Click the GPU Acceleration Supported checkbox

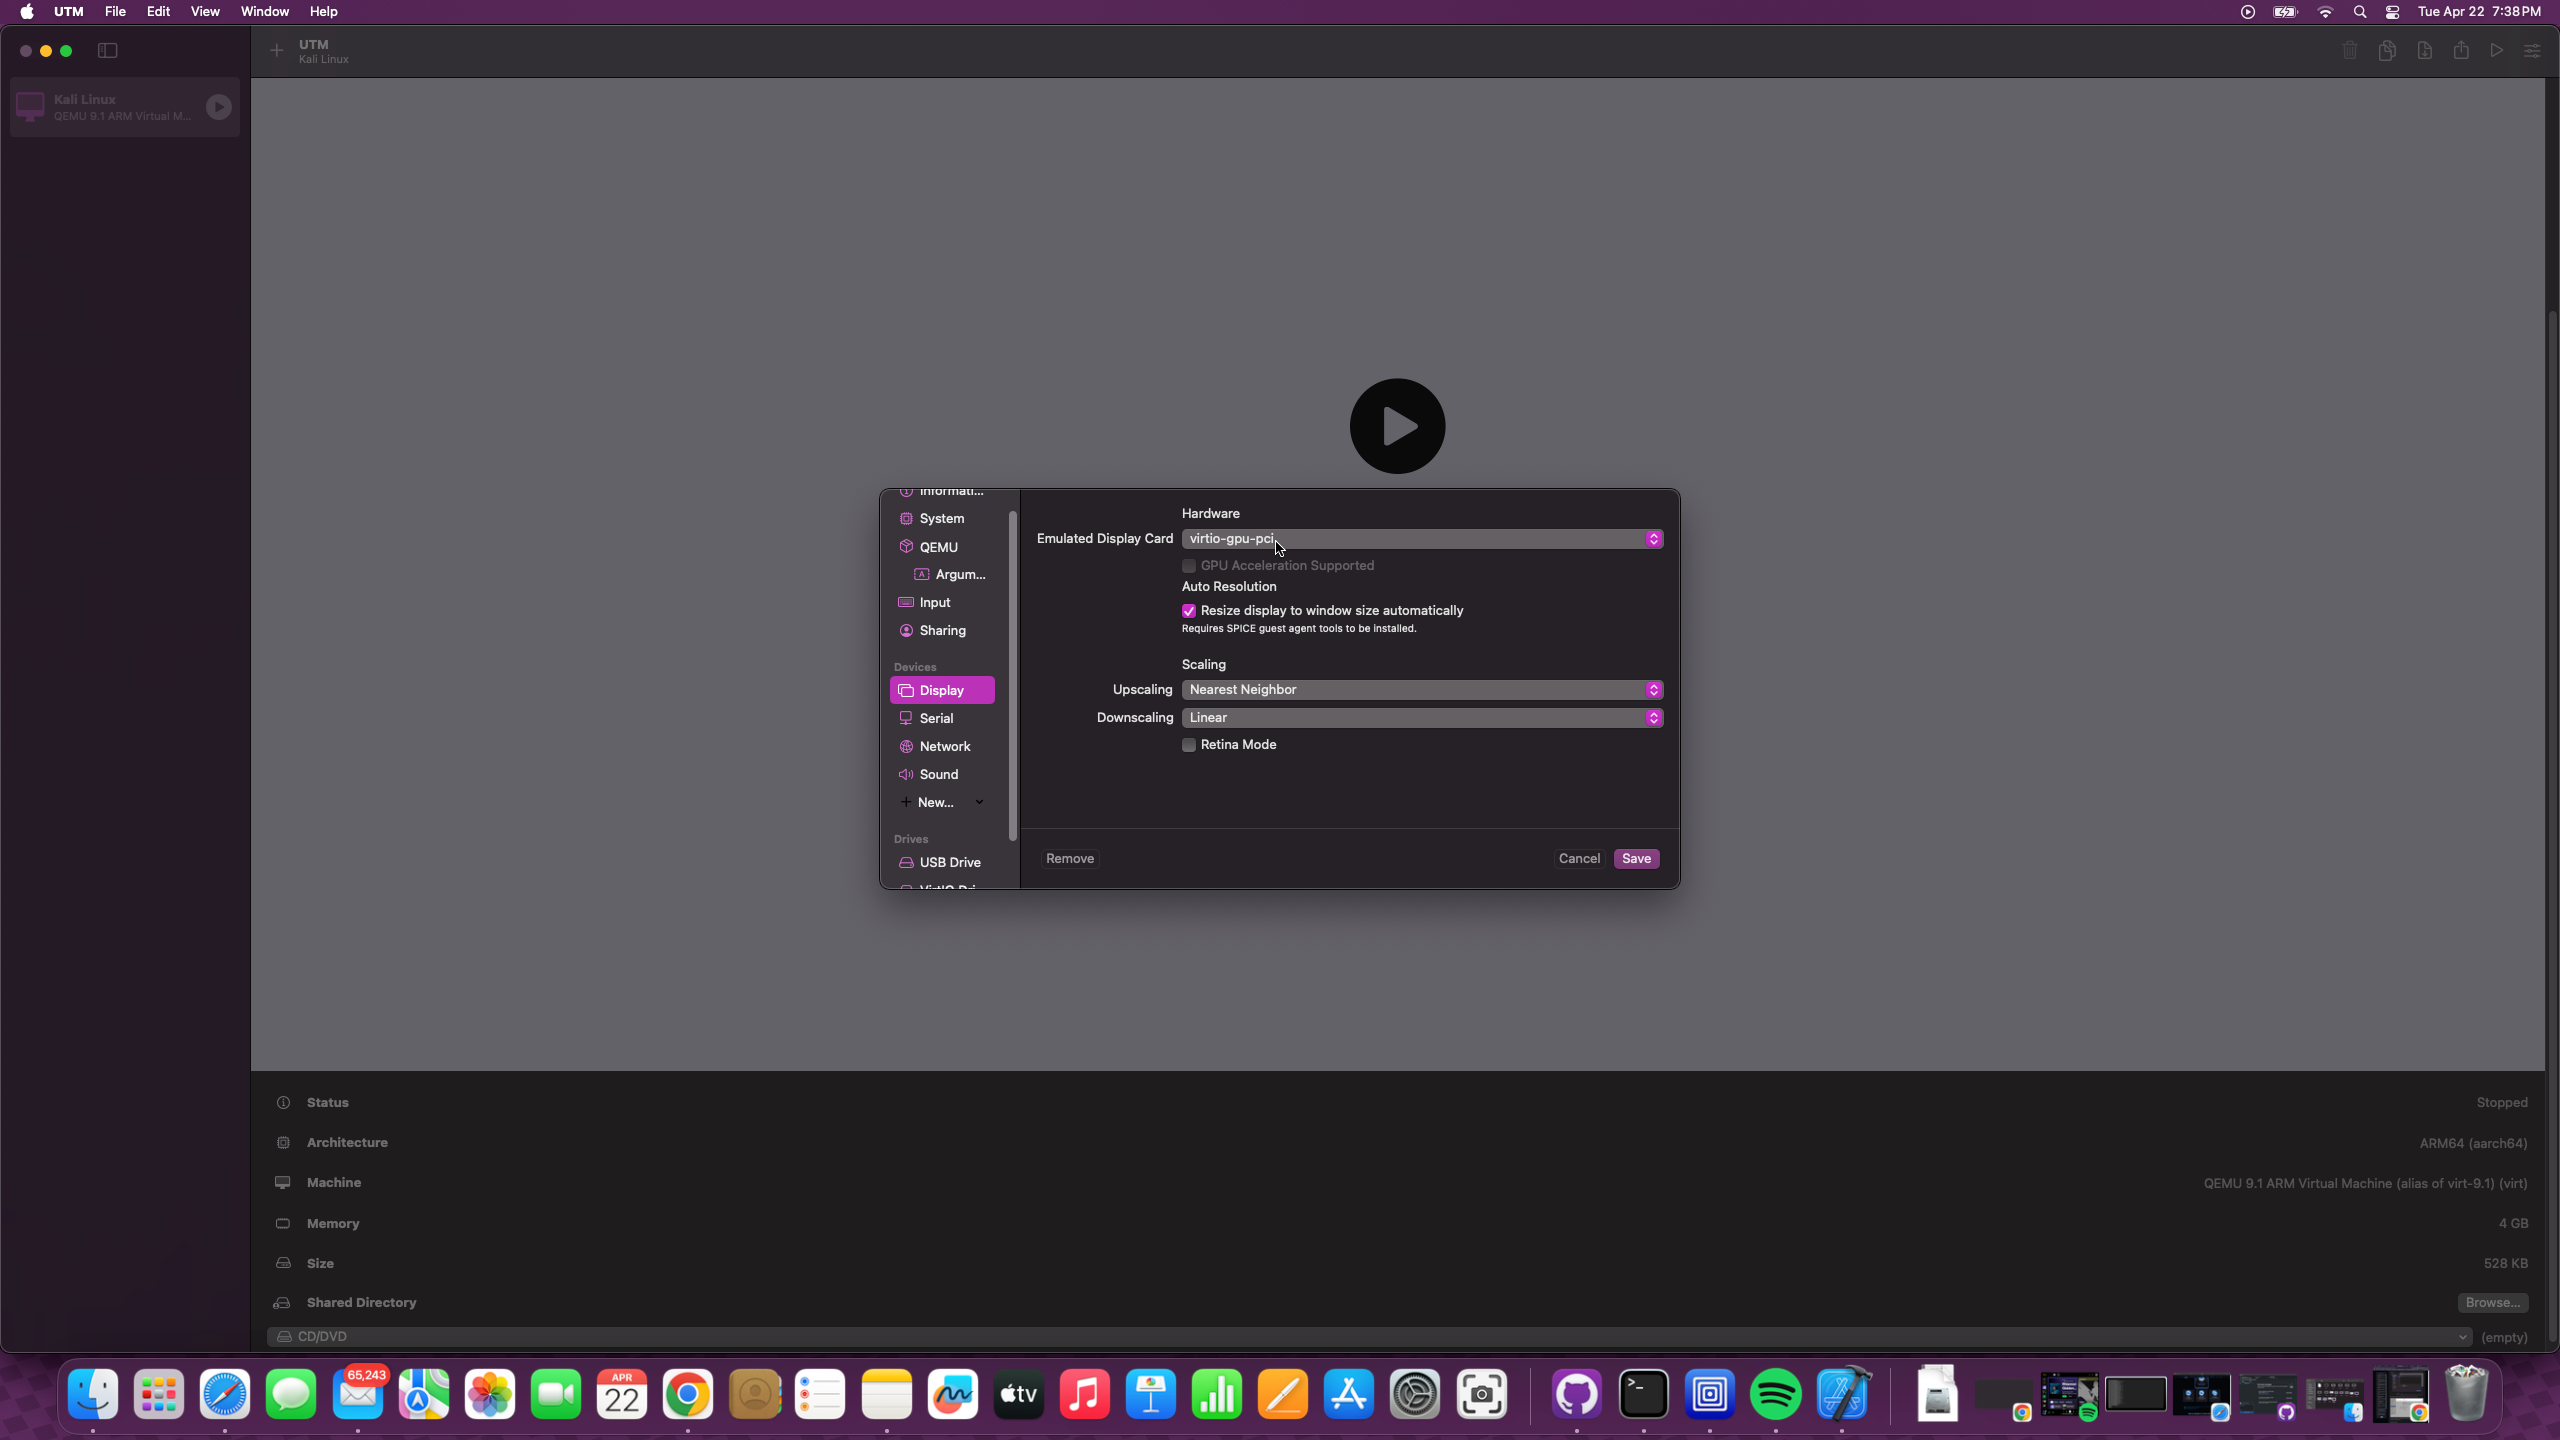1189,566
